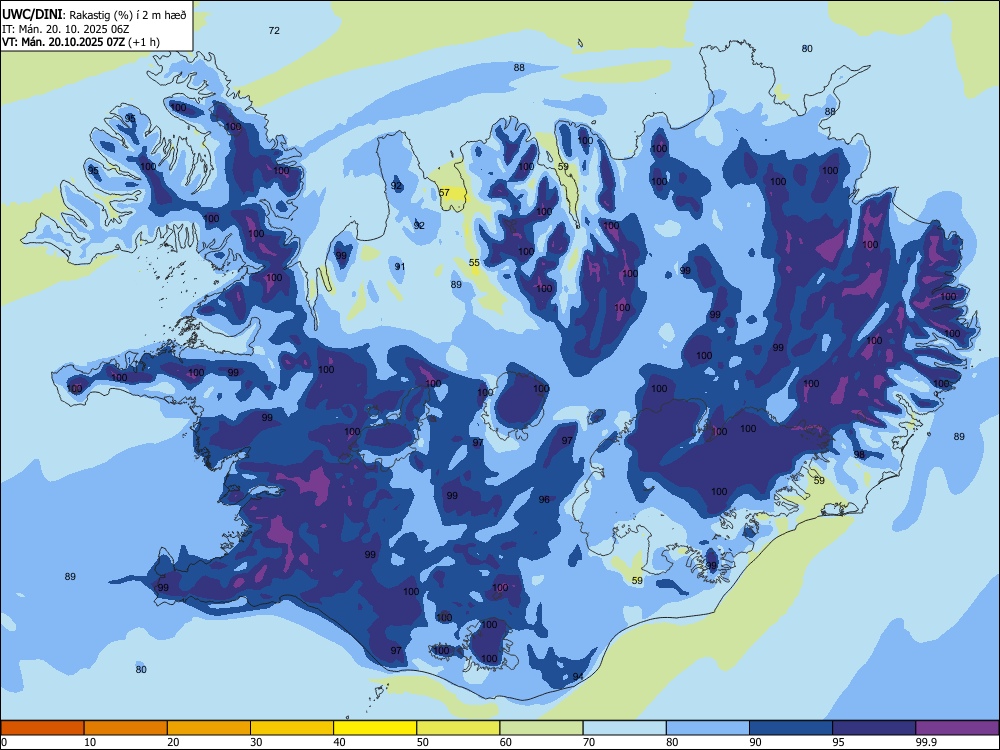Click the light blue 80–90 legend swatch

(708, 728)
